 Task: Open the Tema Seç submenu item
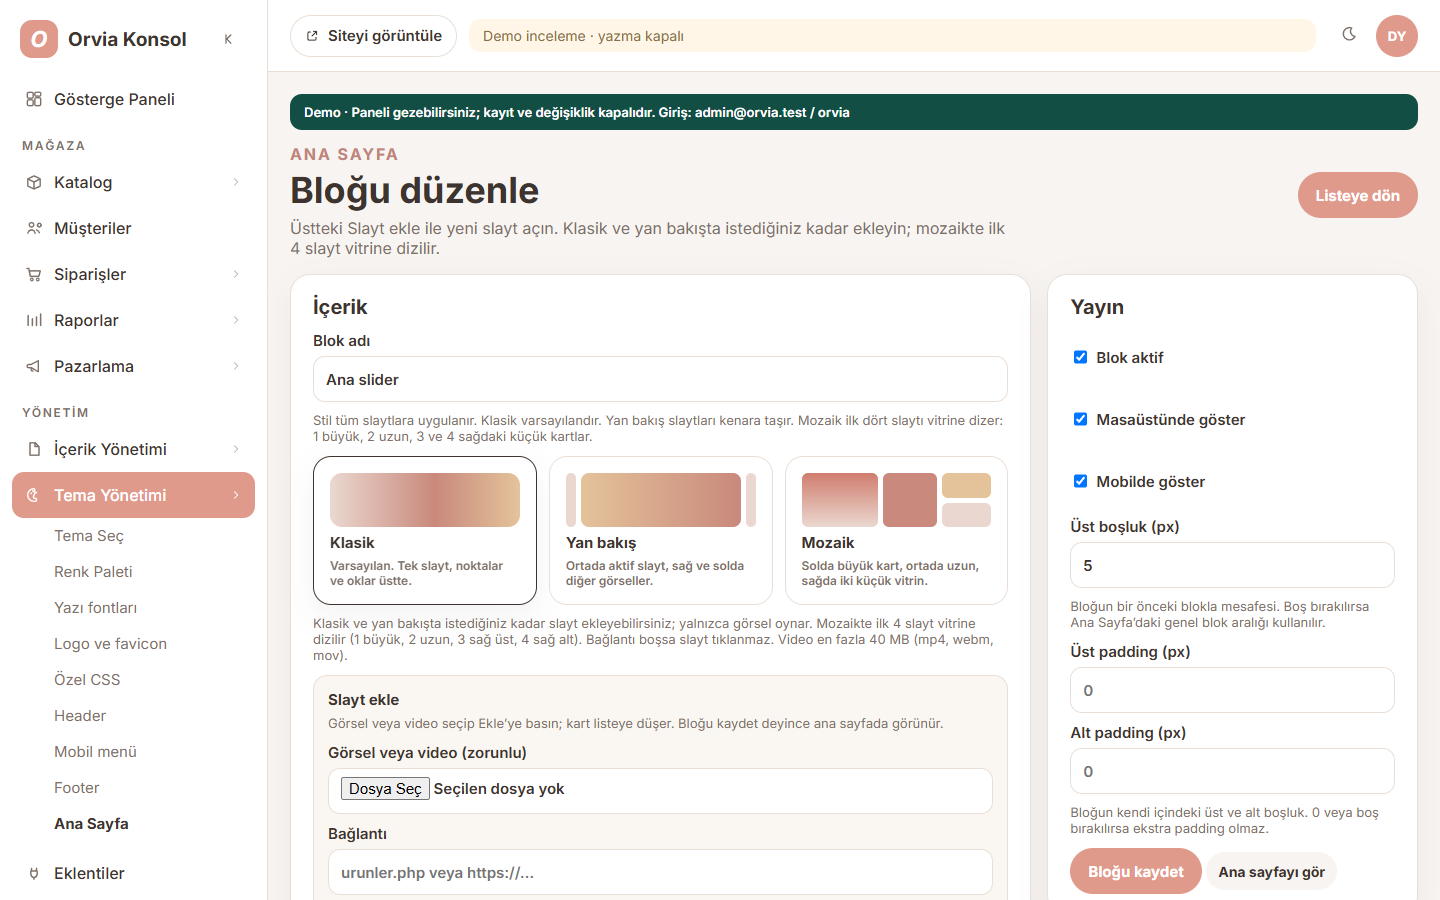click(89, 536)
